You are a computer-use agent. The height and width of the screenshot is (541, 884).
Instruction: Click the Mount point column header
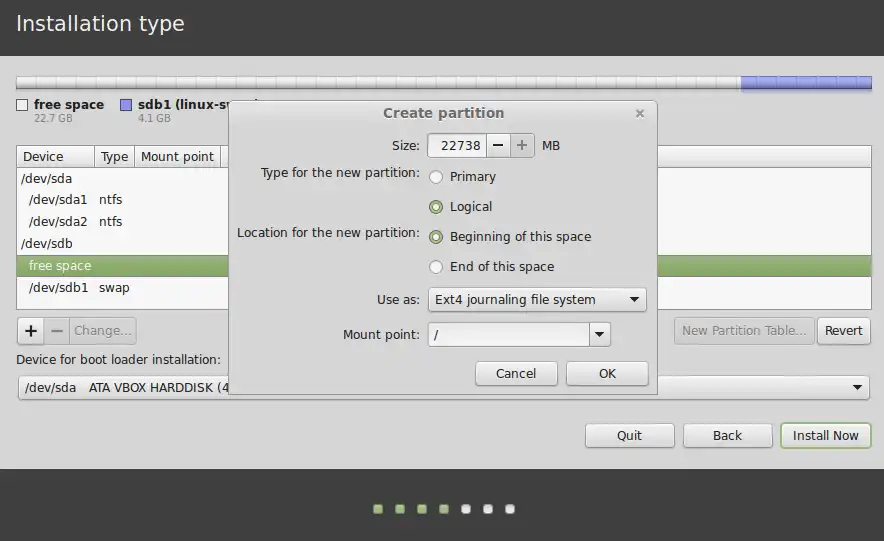point(178,157)
